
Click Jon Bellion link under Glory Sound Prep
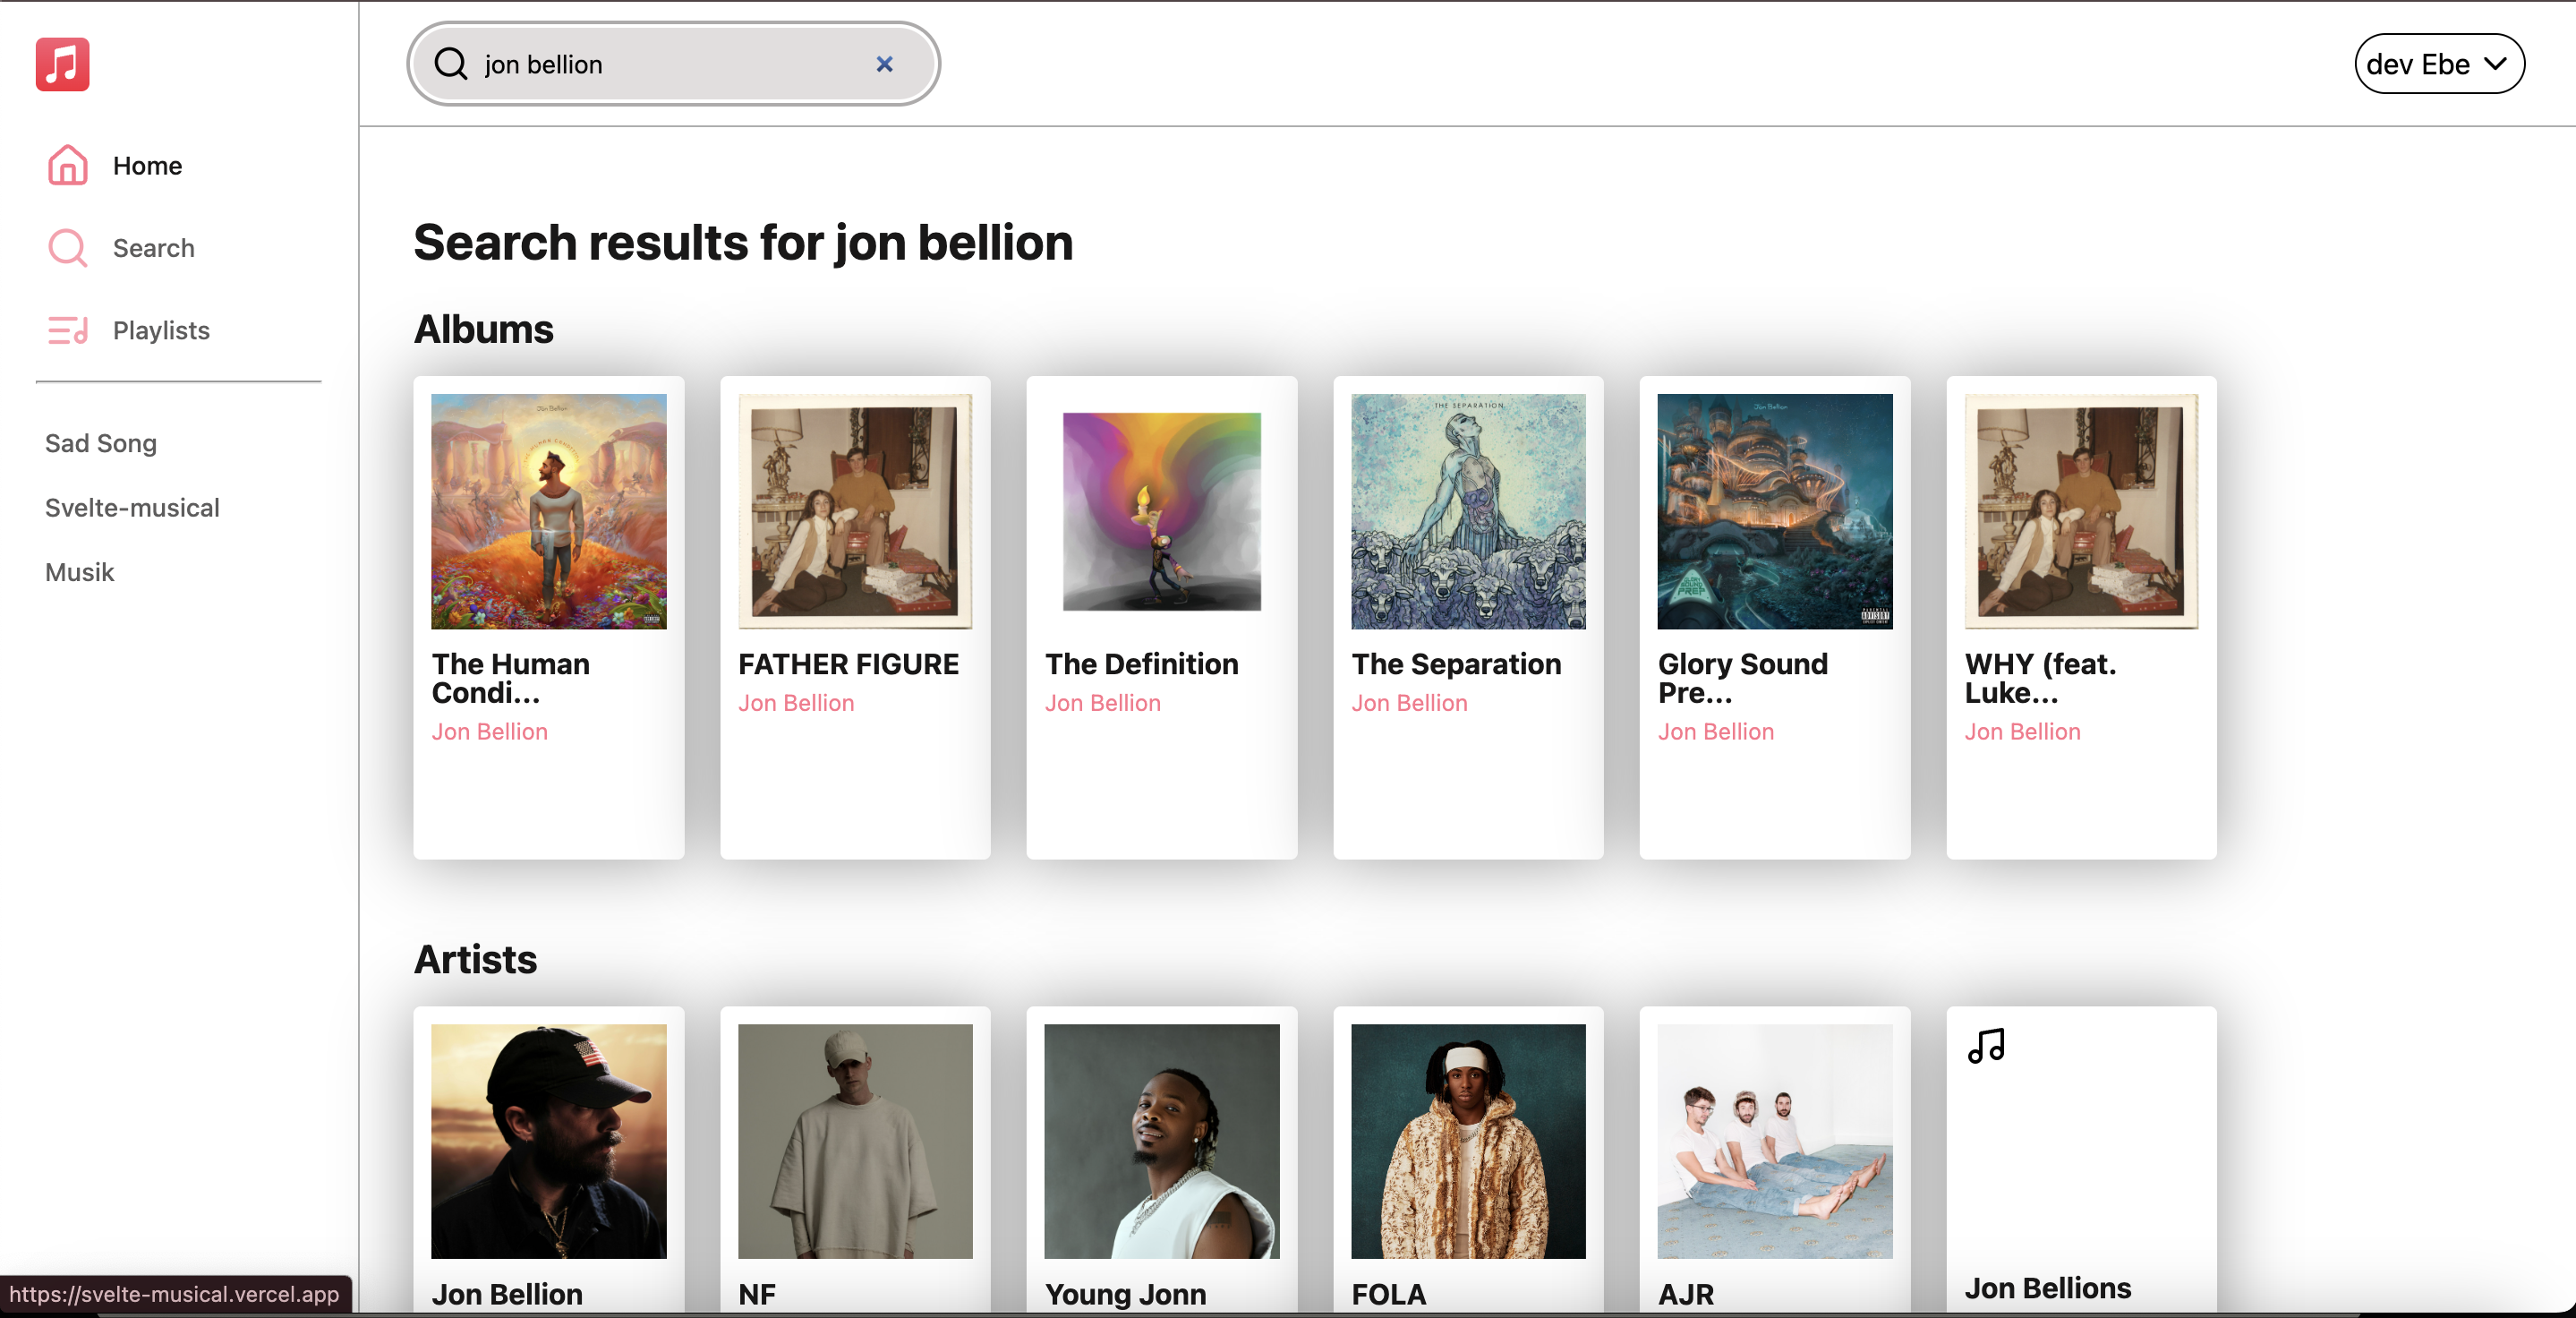point(1715,731)
